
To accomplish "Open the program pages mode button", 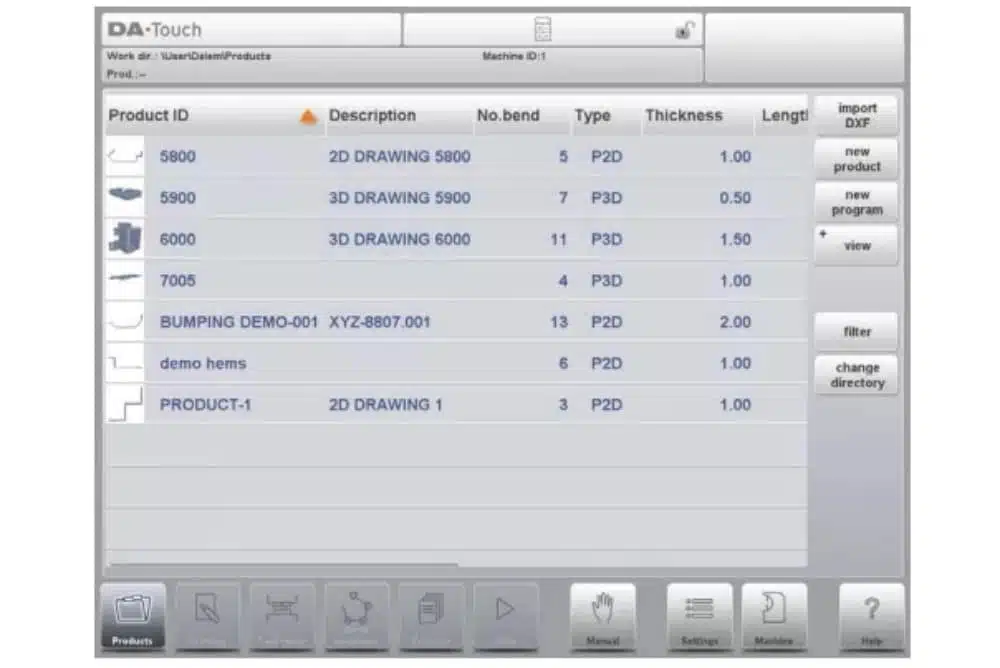I will (x=431, y=616).
